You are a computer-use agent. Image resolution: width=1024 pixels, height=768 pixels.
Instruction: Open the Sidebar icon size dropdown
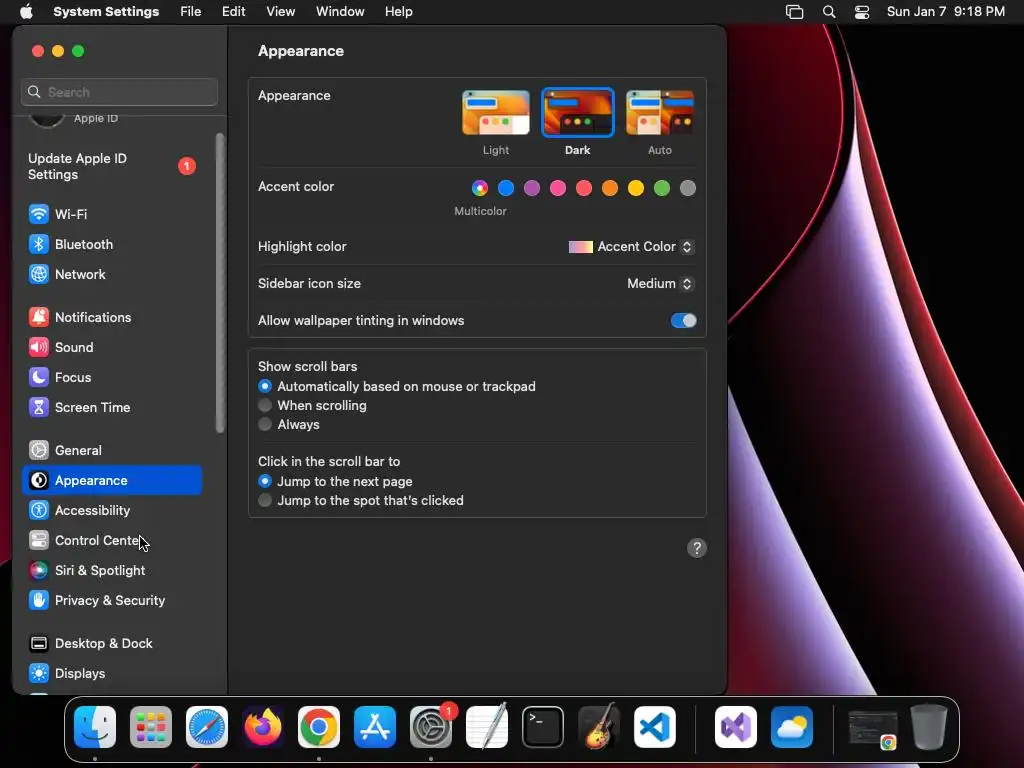pos(660,283)
